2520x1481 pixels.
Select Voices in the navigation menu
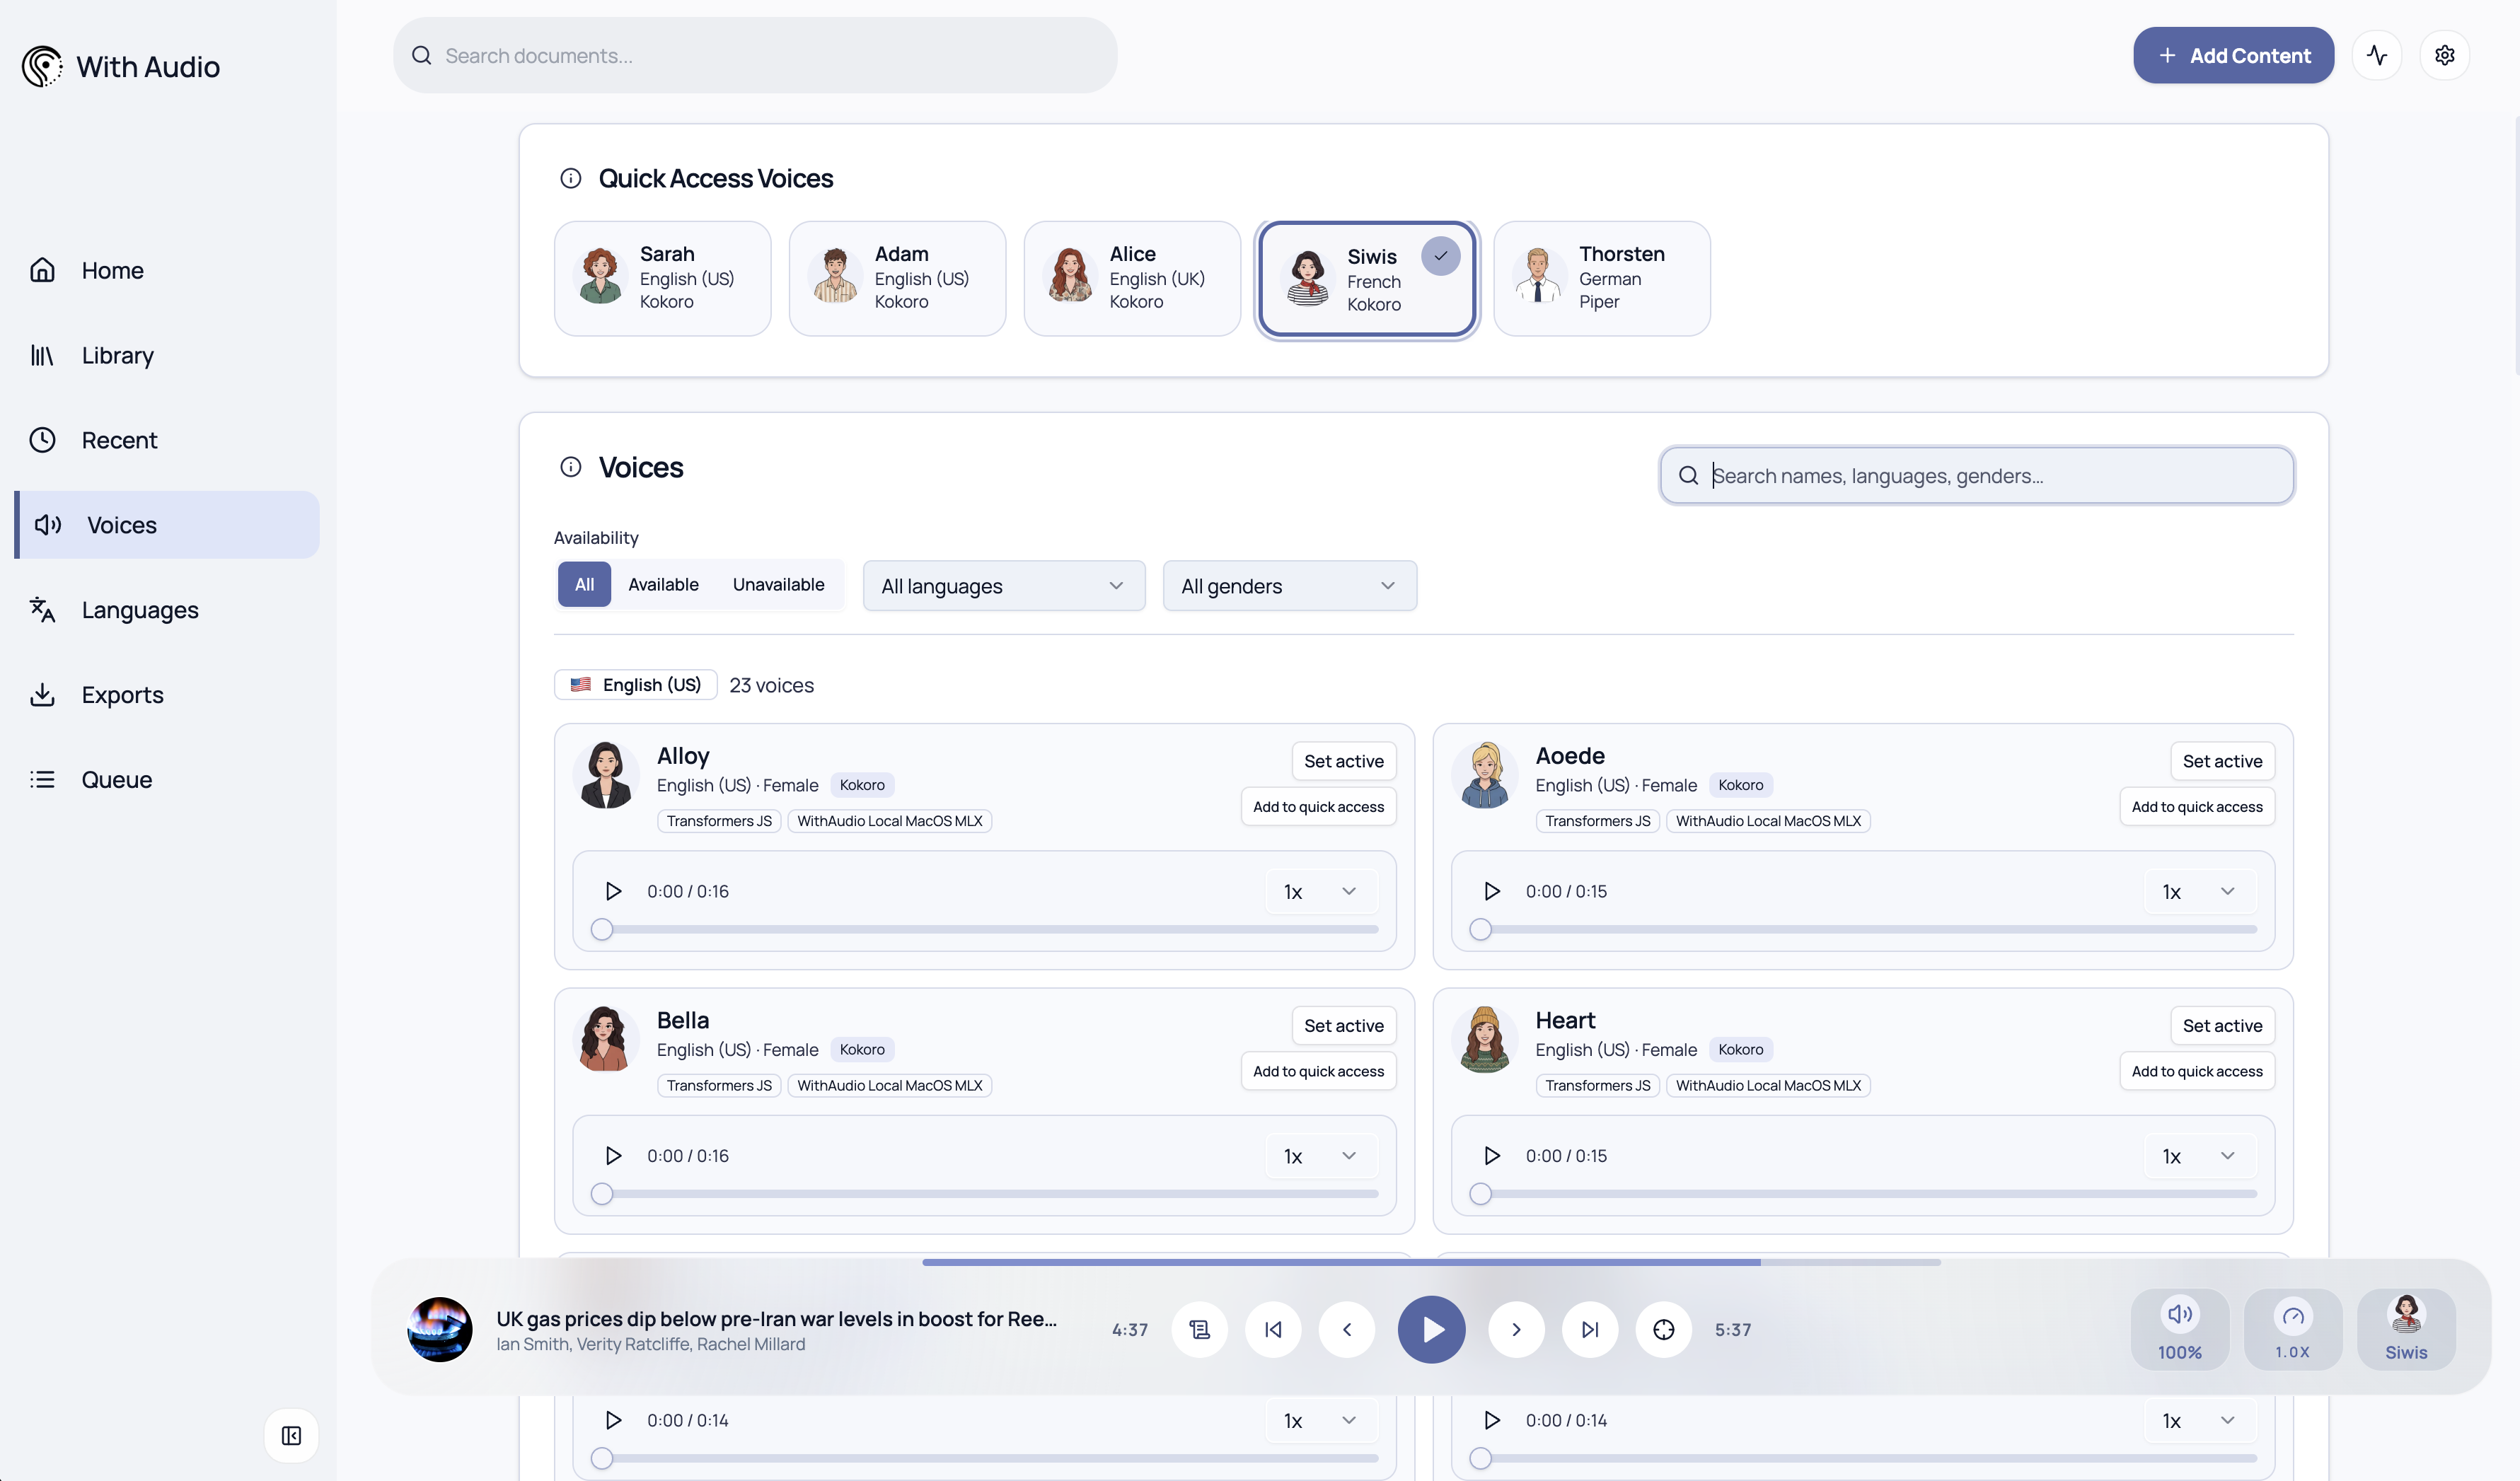point(121,524)
